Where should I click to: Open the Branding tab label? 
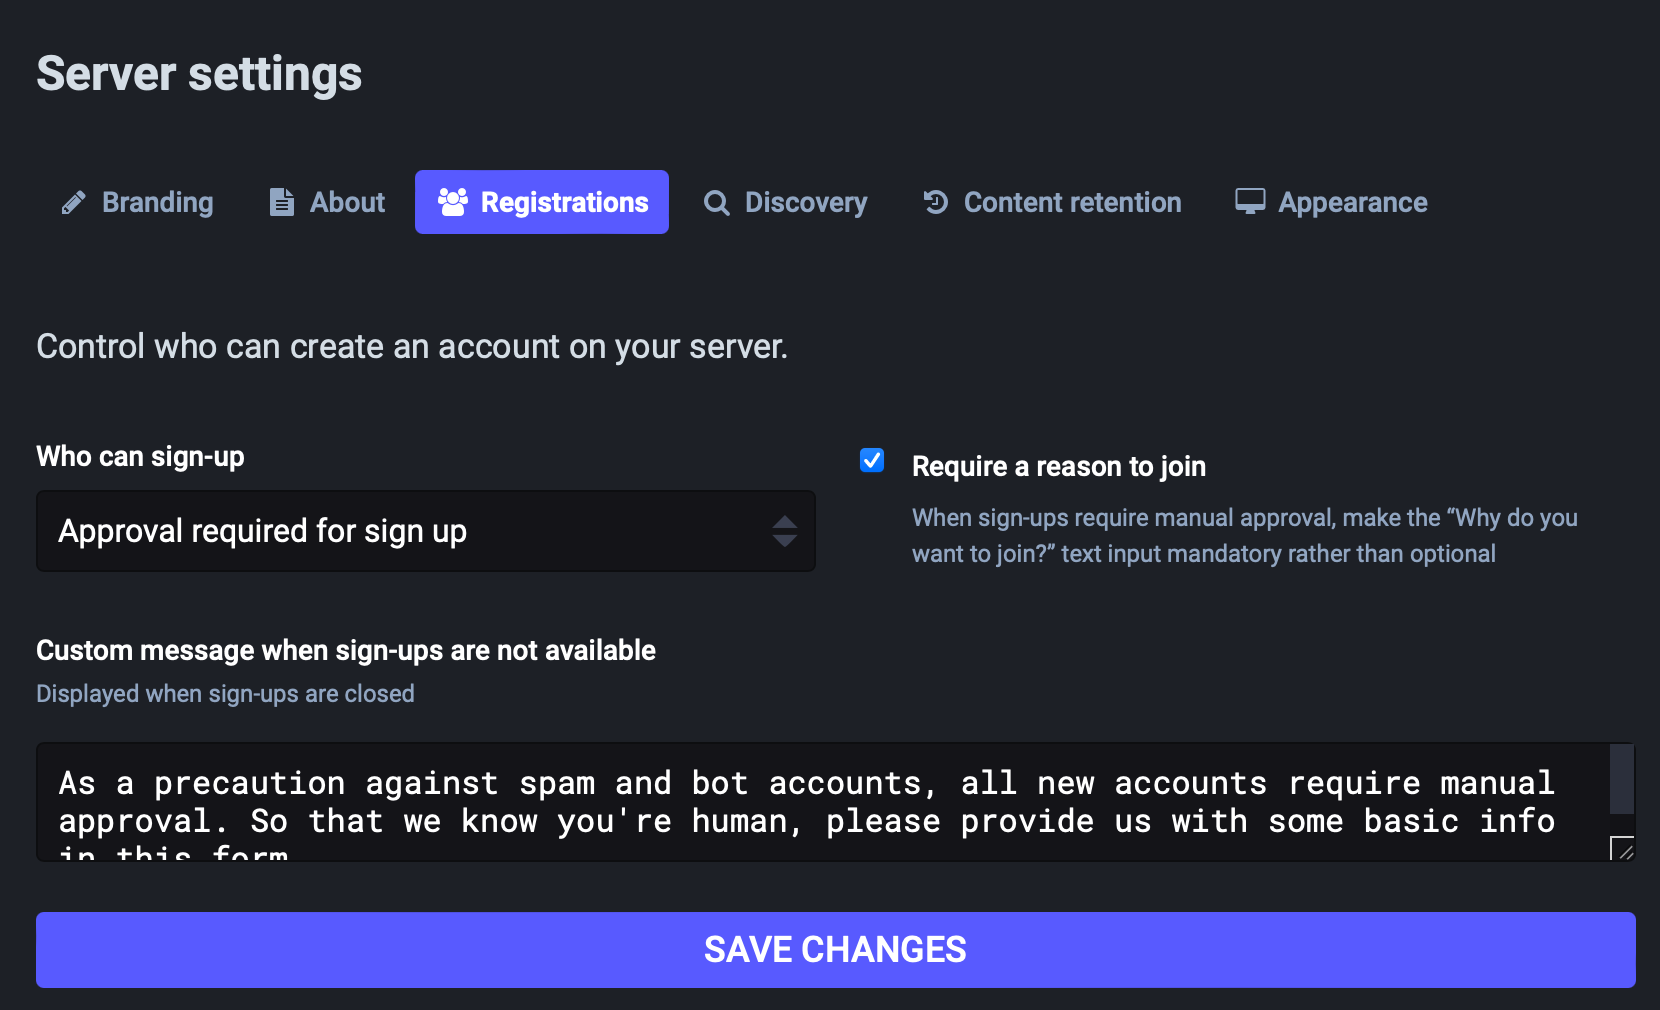(x=157, y=202)
